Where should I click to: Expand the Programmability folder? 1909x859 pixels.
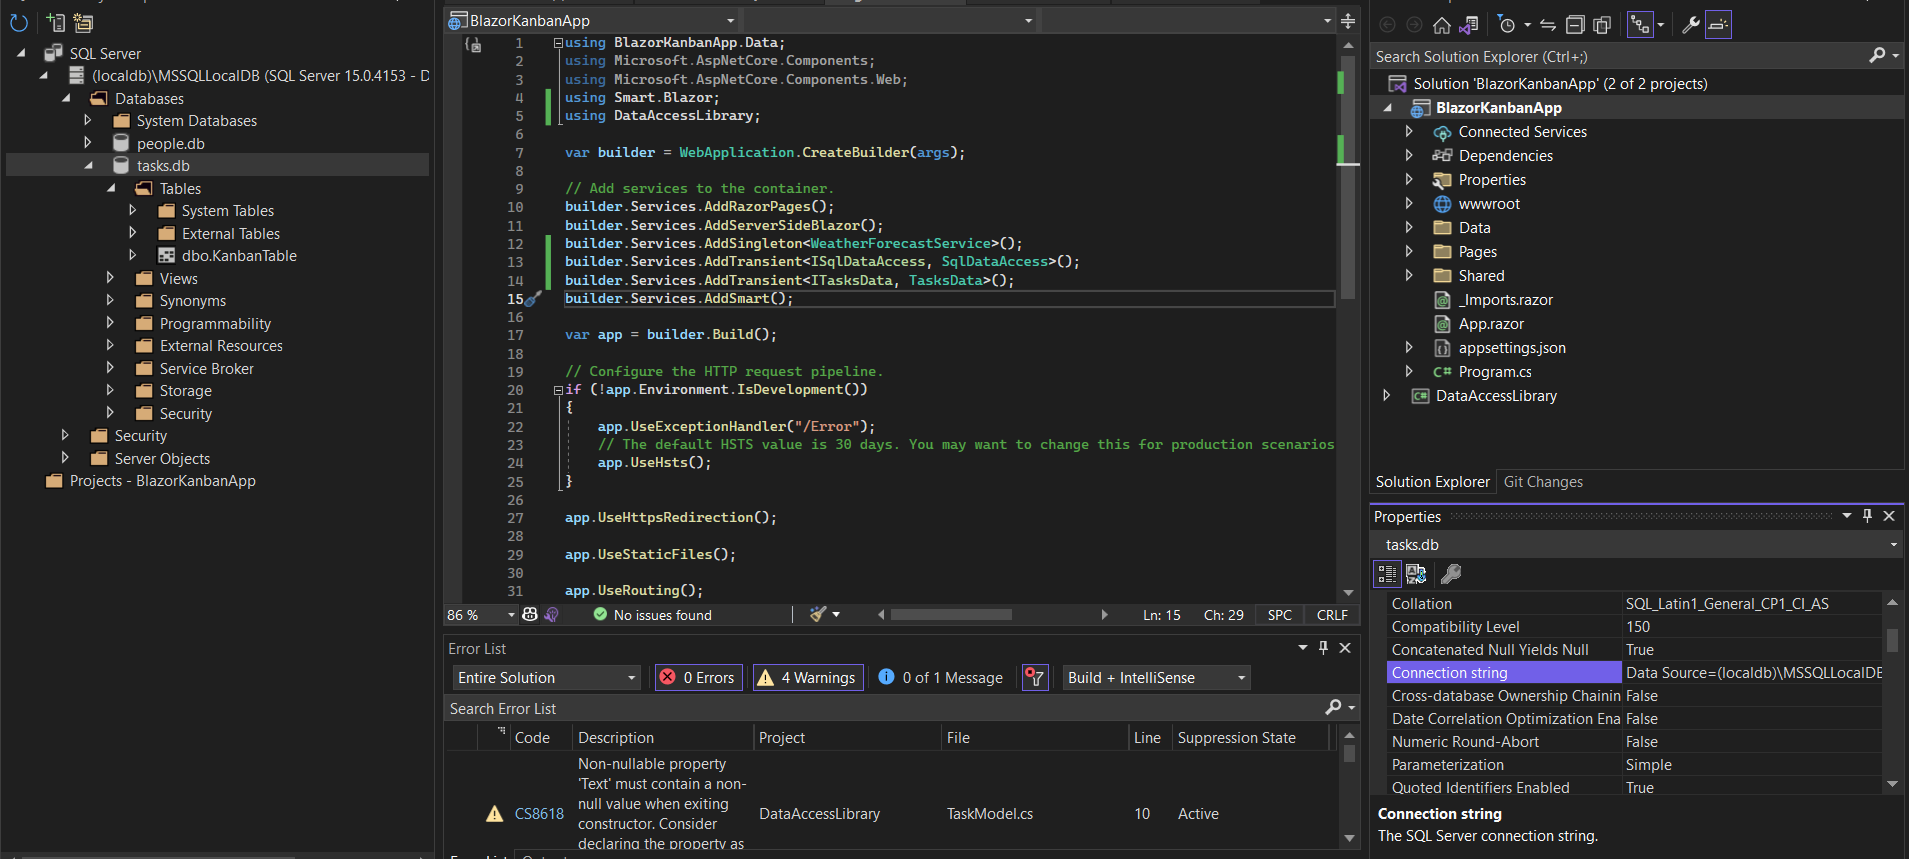[x=110, y=323]
